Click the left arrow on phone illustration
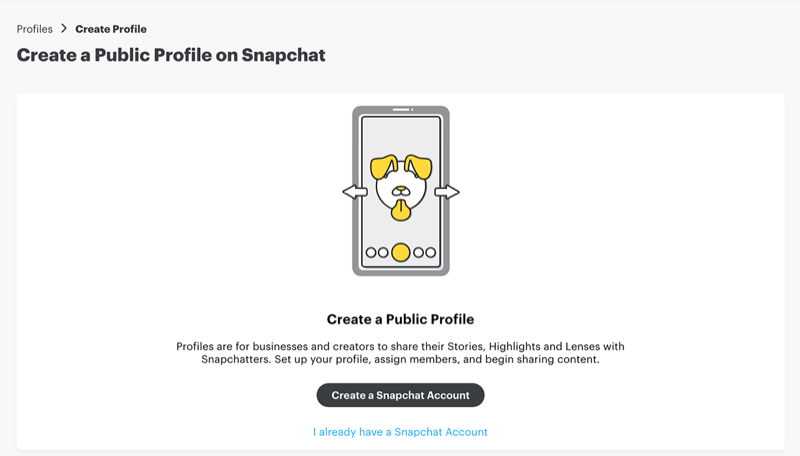The width and height of the screenshot is (800, 456). (x=355, y=192)
